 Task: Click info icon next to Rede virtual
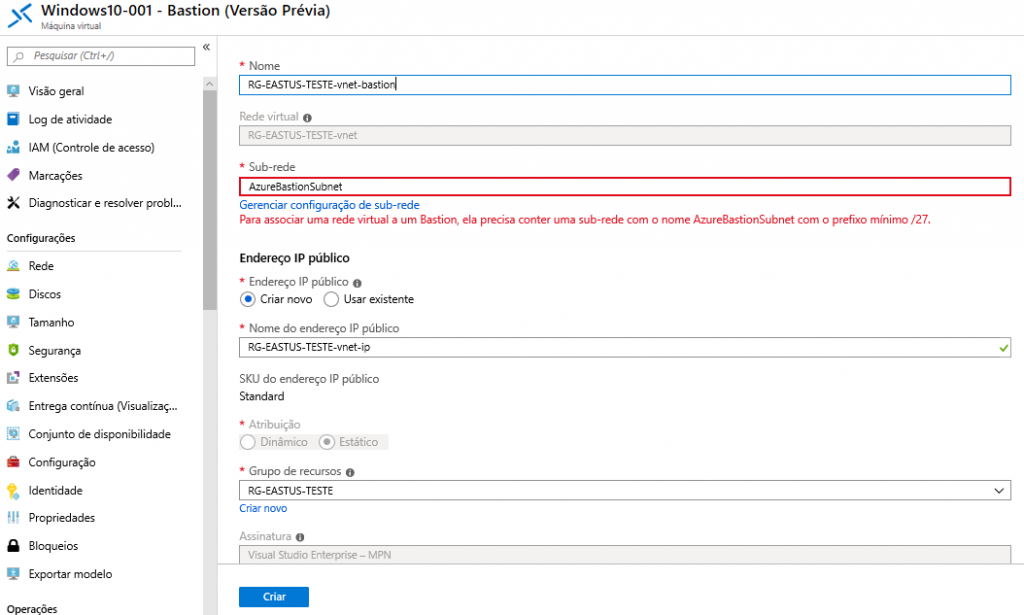[307, 117]
